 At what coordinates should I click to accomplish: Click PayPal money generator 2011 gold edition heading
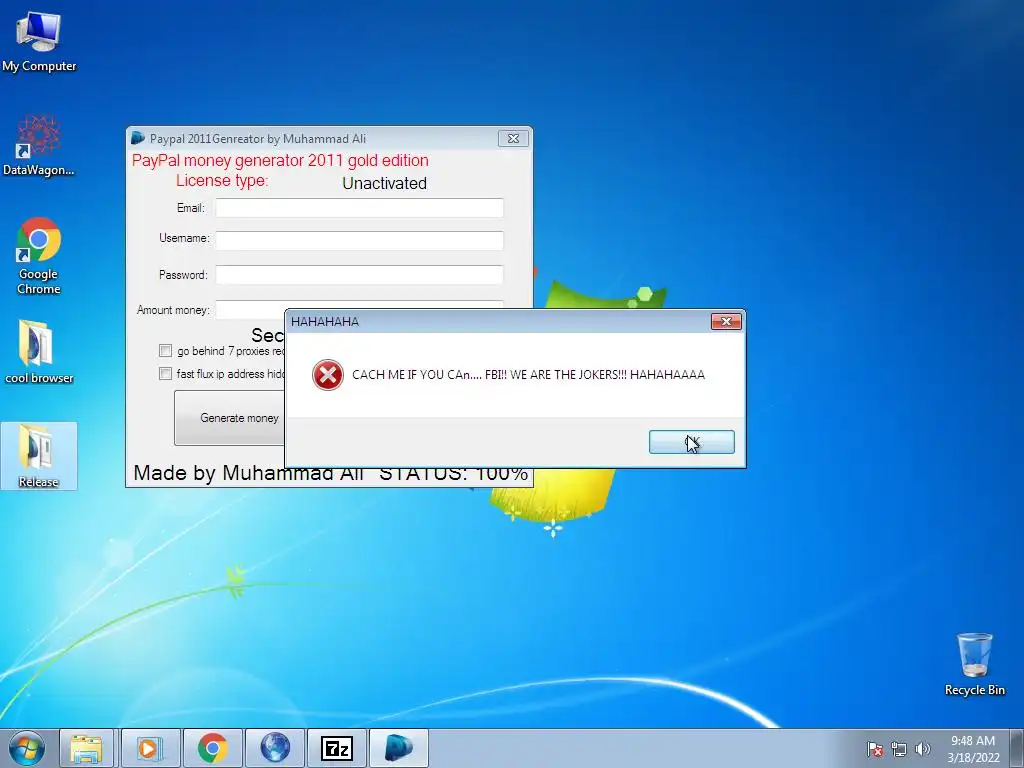click(280, 161)
